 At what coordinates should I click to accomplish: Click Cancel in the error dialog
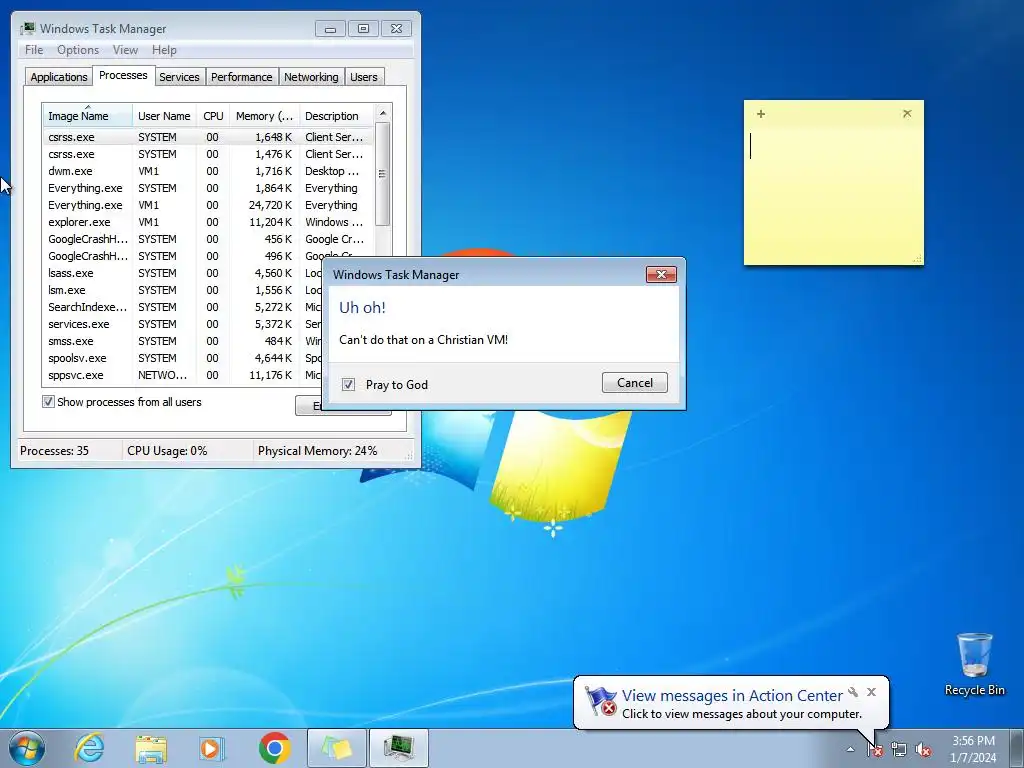[x=635, y=383]
